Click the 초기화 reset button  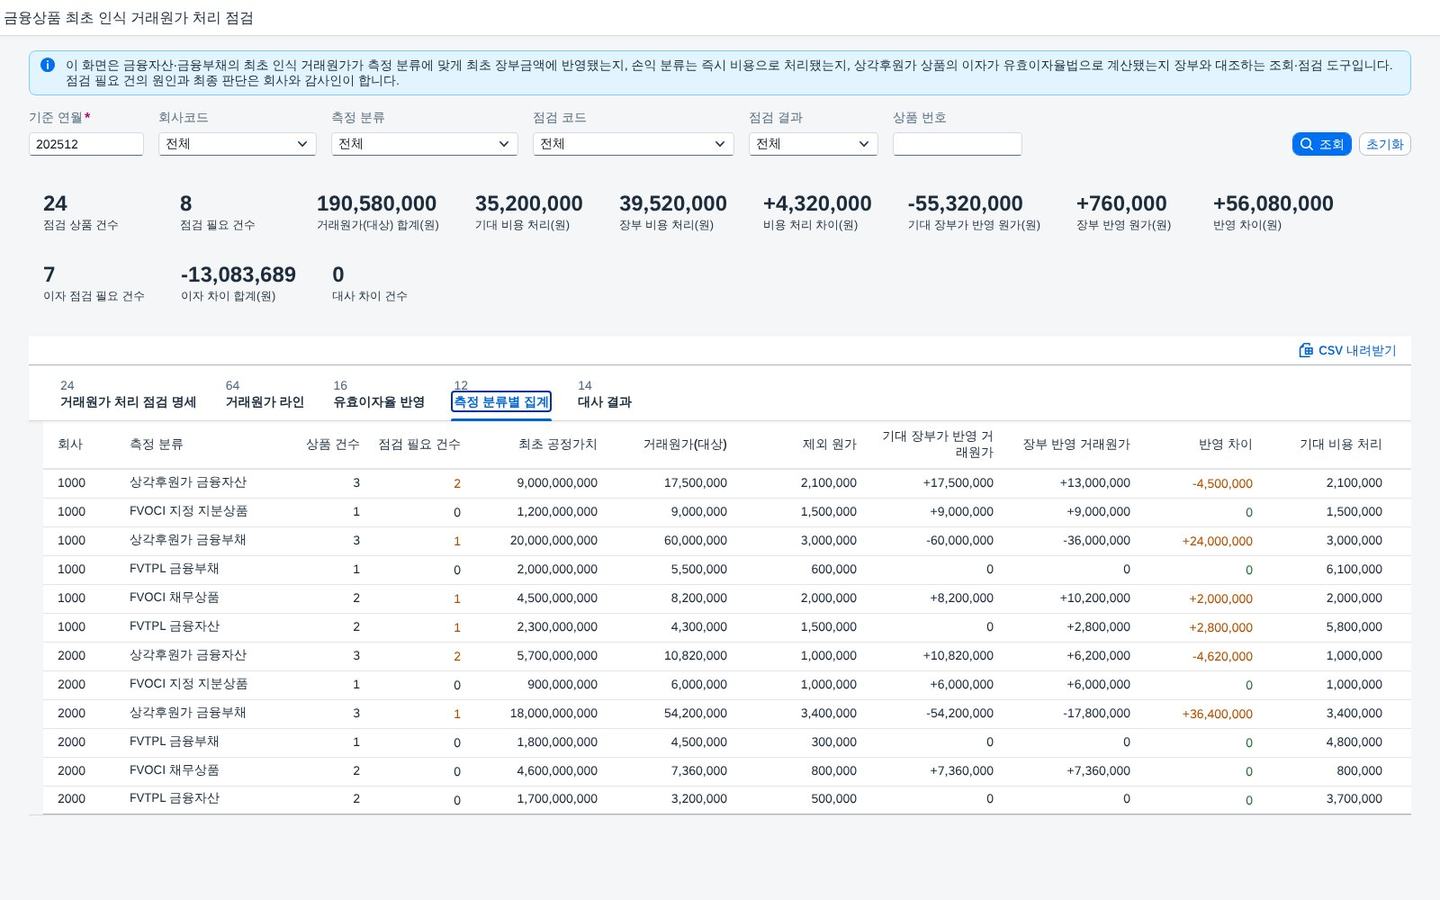click(x=1385, y=144)
